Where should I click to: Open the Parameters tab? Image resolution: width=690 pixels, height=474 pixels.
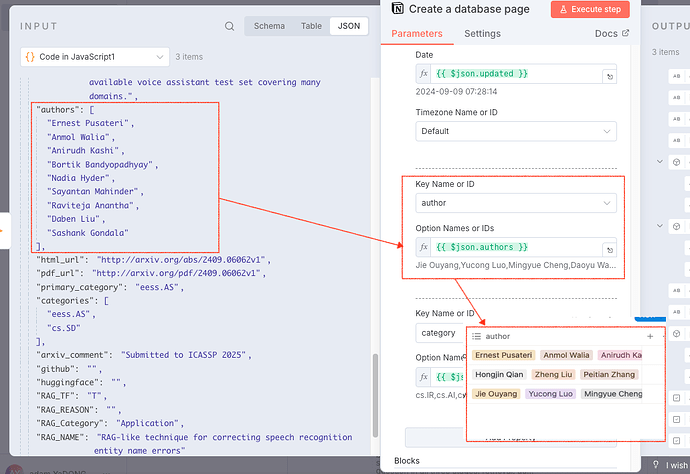tap(417, 34)
